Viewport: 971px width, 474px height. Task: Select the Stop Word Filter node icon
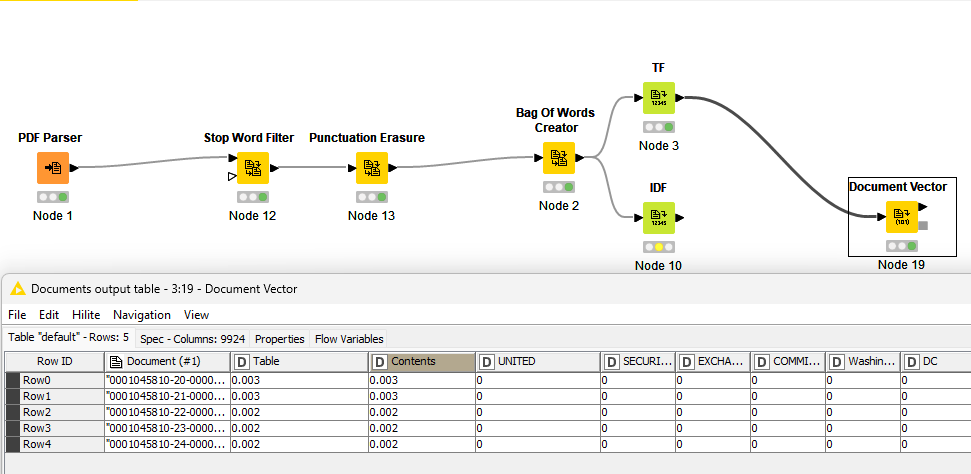click(x=253, y=168)
